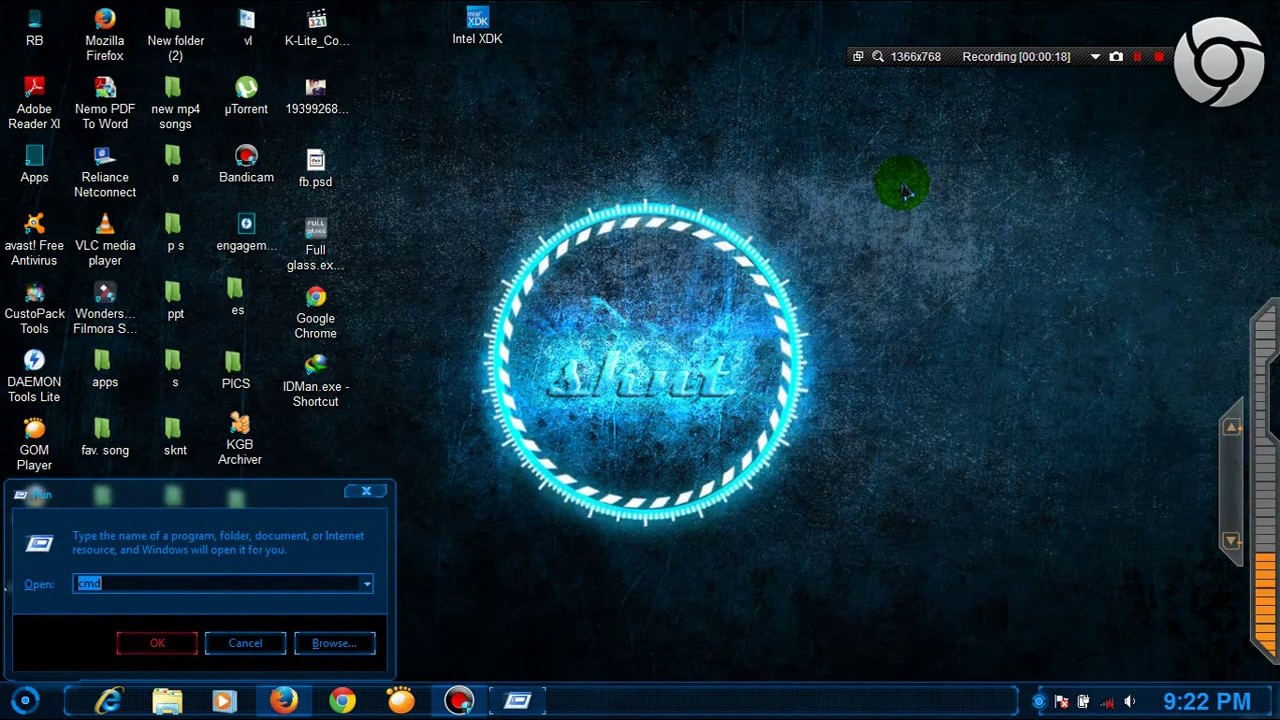Stop the Bandicam recording
The width and height of the screenshot is (1280, 720).
click(1158, 57)
